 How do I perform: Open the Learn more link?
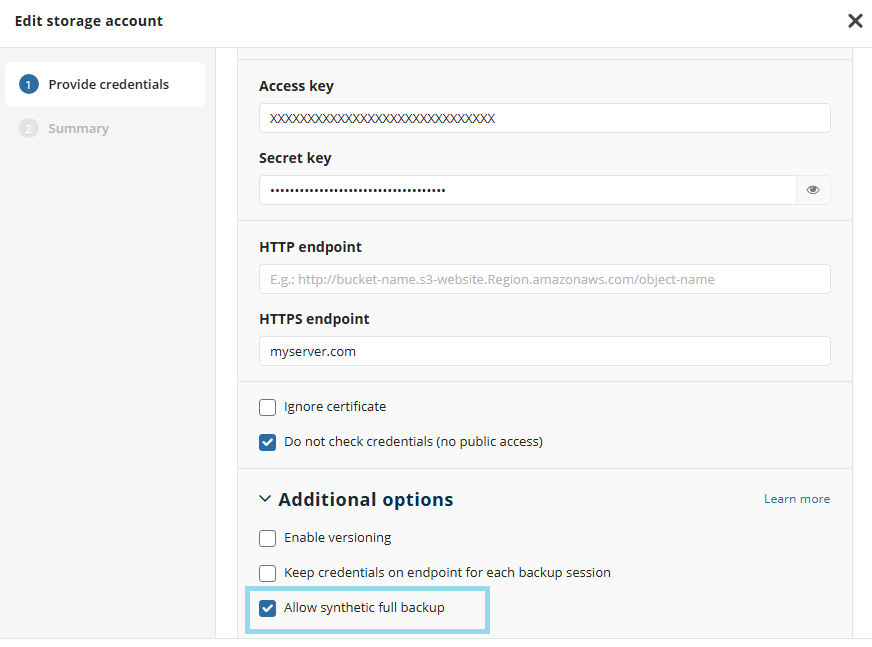(x=796, y=499)
